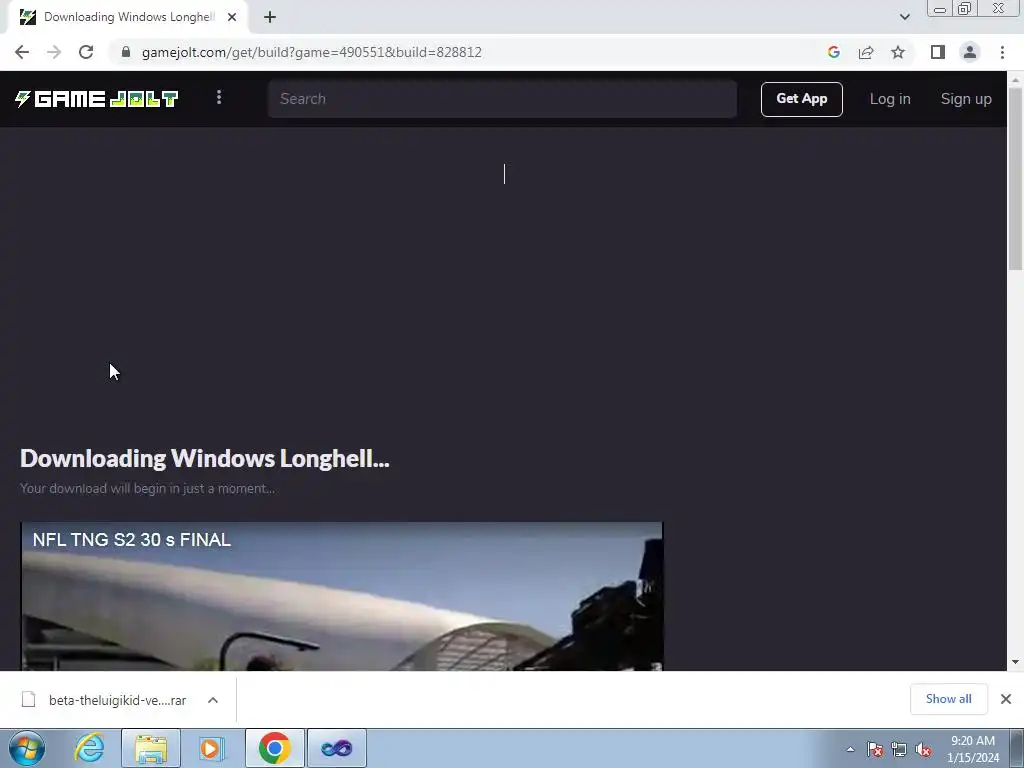Open the Windows Start menu
The width and height of the screenshot is (1024, 768).
point(26,748)
